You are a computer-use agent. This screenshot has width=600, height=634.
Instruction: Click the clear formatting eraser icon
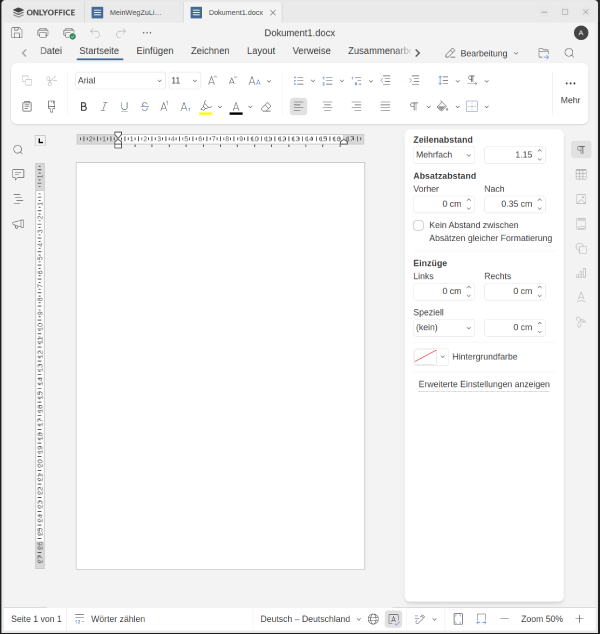pyautogui.click(x=266, y=106)
